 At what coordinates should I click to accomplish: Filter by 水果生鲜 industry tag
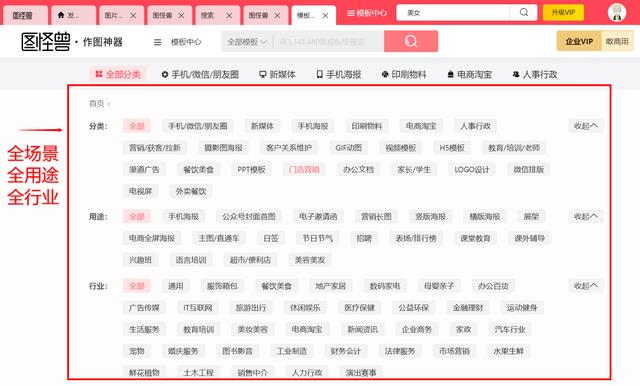coord(508,351)
